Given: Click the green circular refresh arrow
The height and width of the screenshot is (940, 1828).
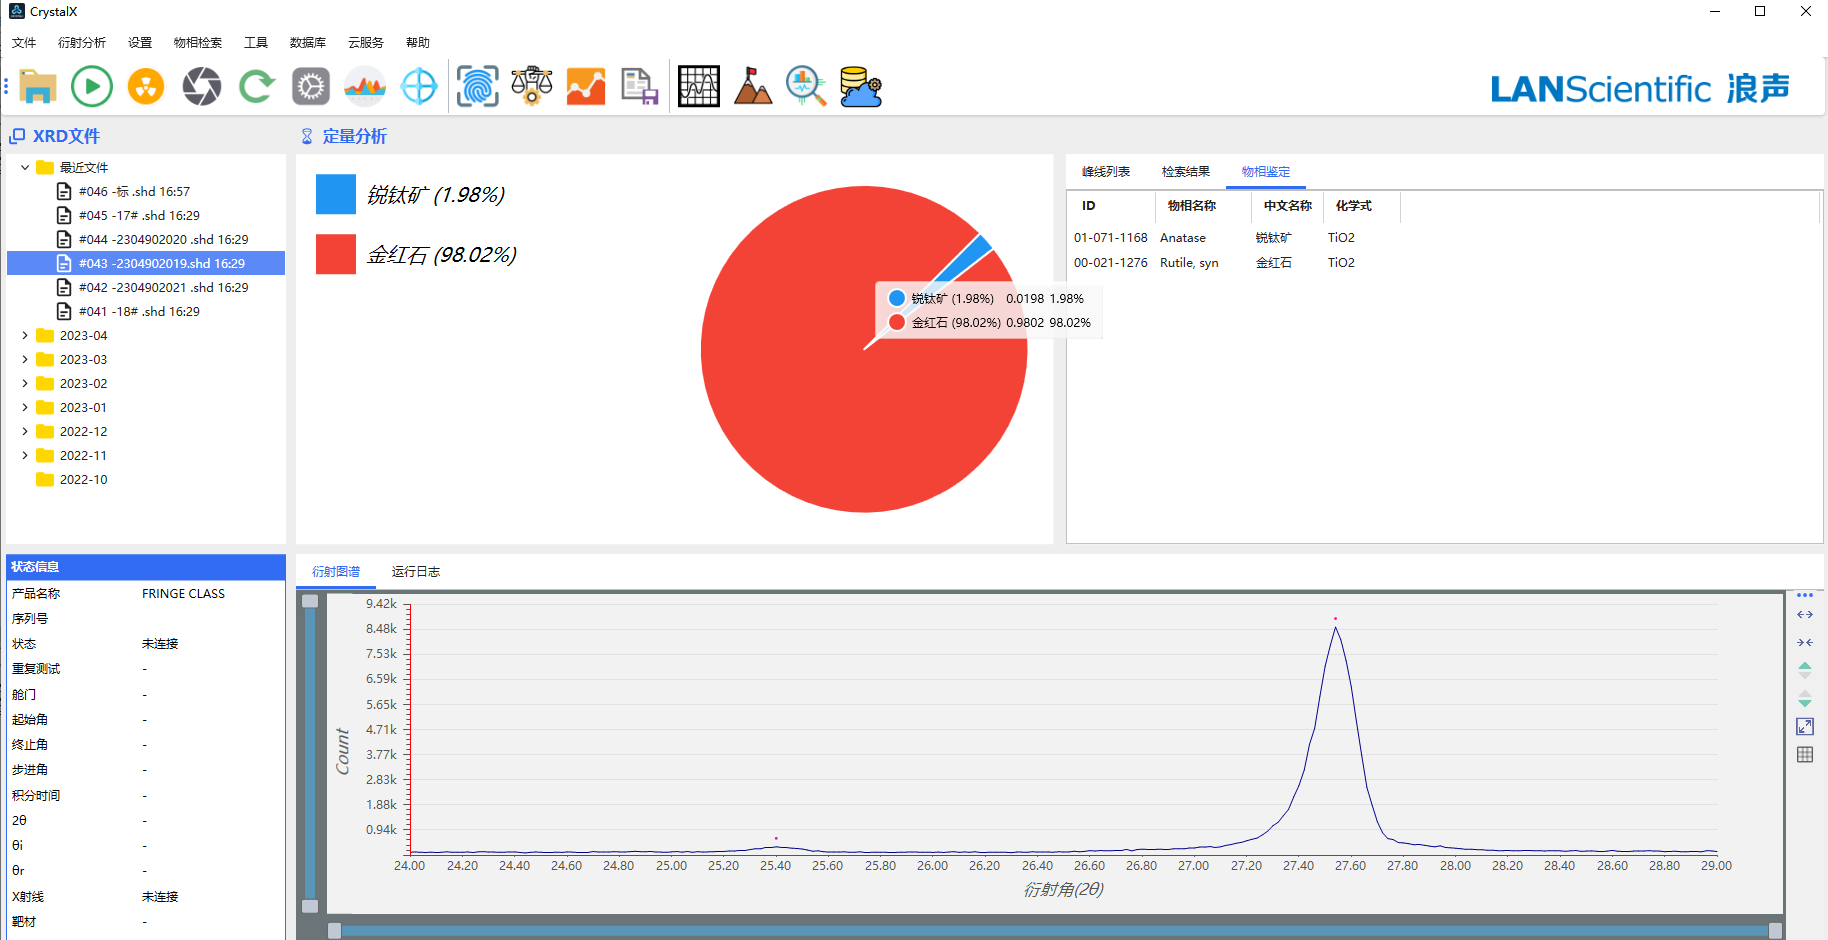Looking at the screenshot, I should coord(256,87).
